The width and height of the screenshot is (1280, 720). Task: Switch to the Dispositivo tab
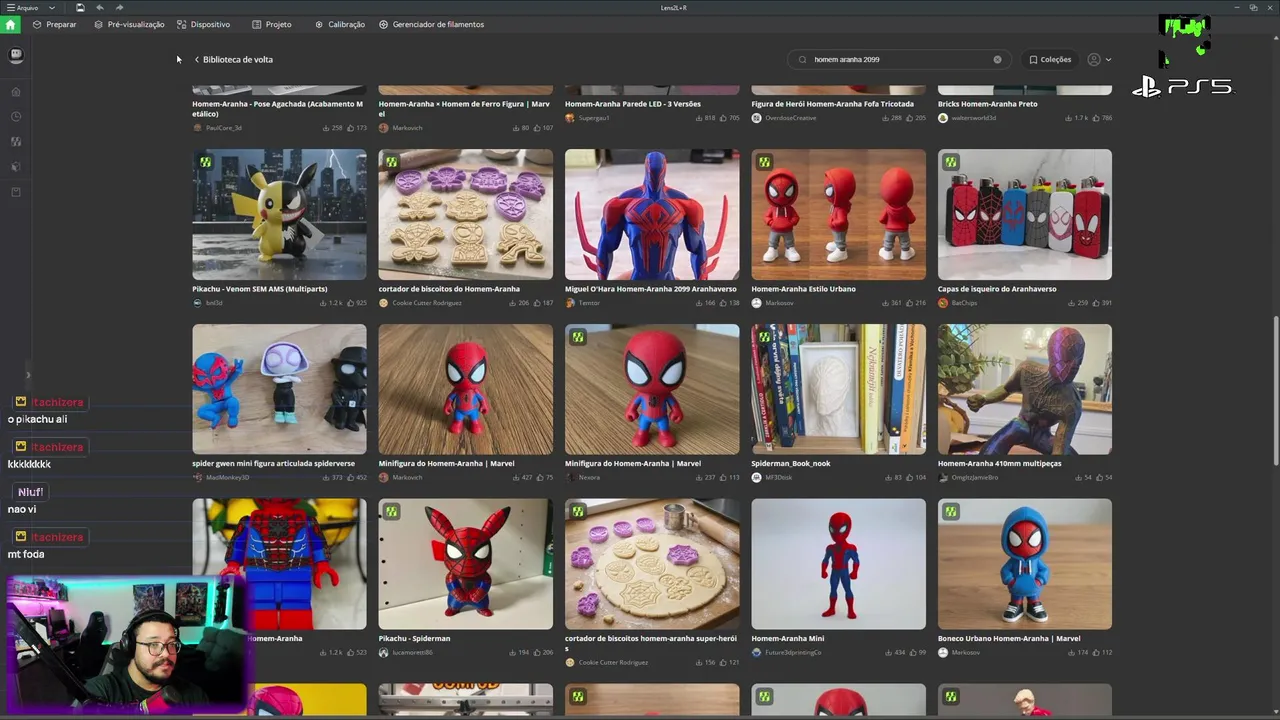(203, 24)
